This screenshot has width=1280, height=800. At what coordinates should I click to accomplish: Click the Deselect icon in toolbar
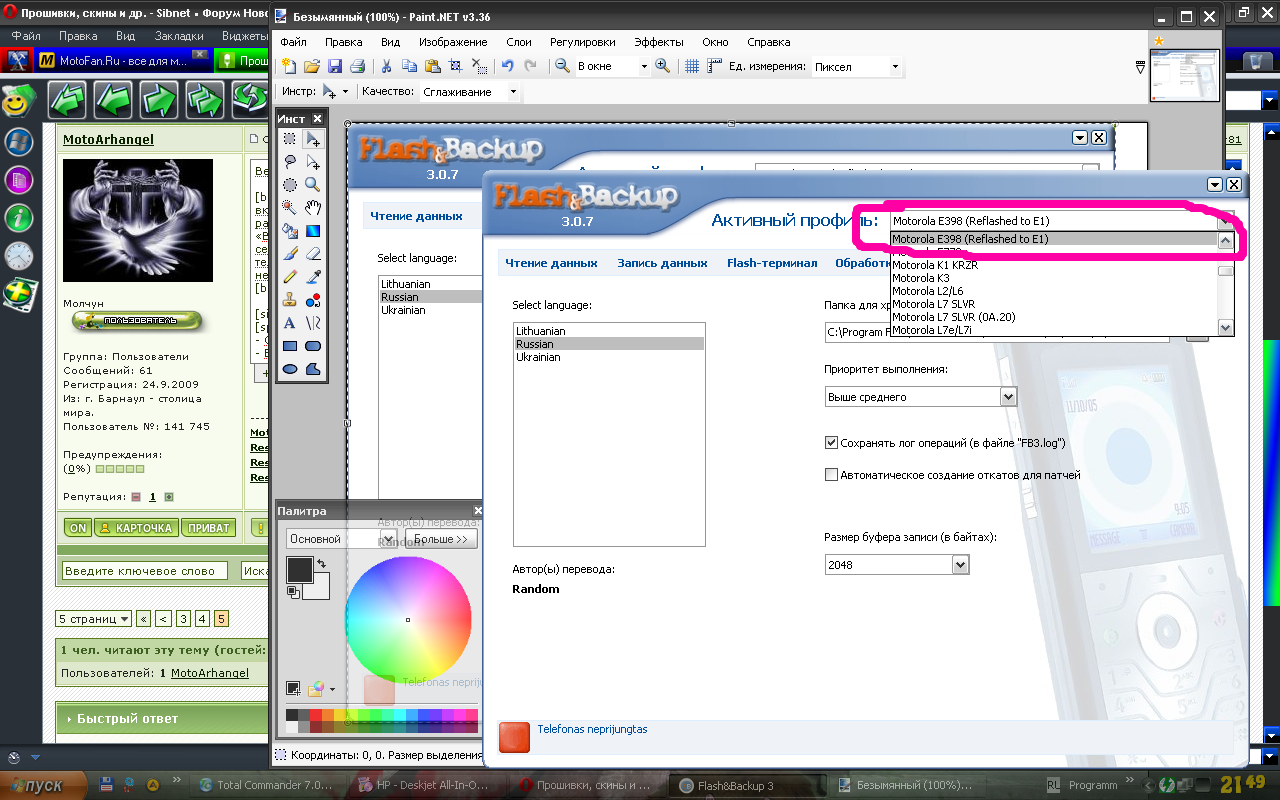point(479,66)
